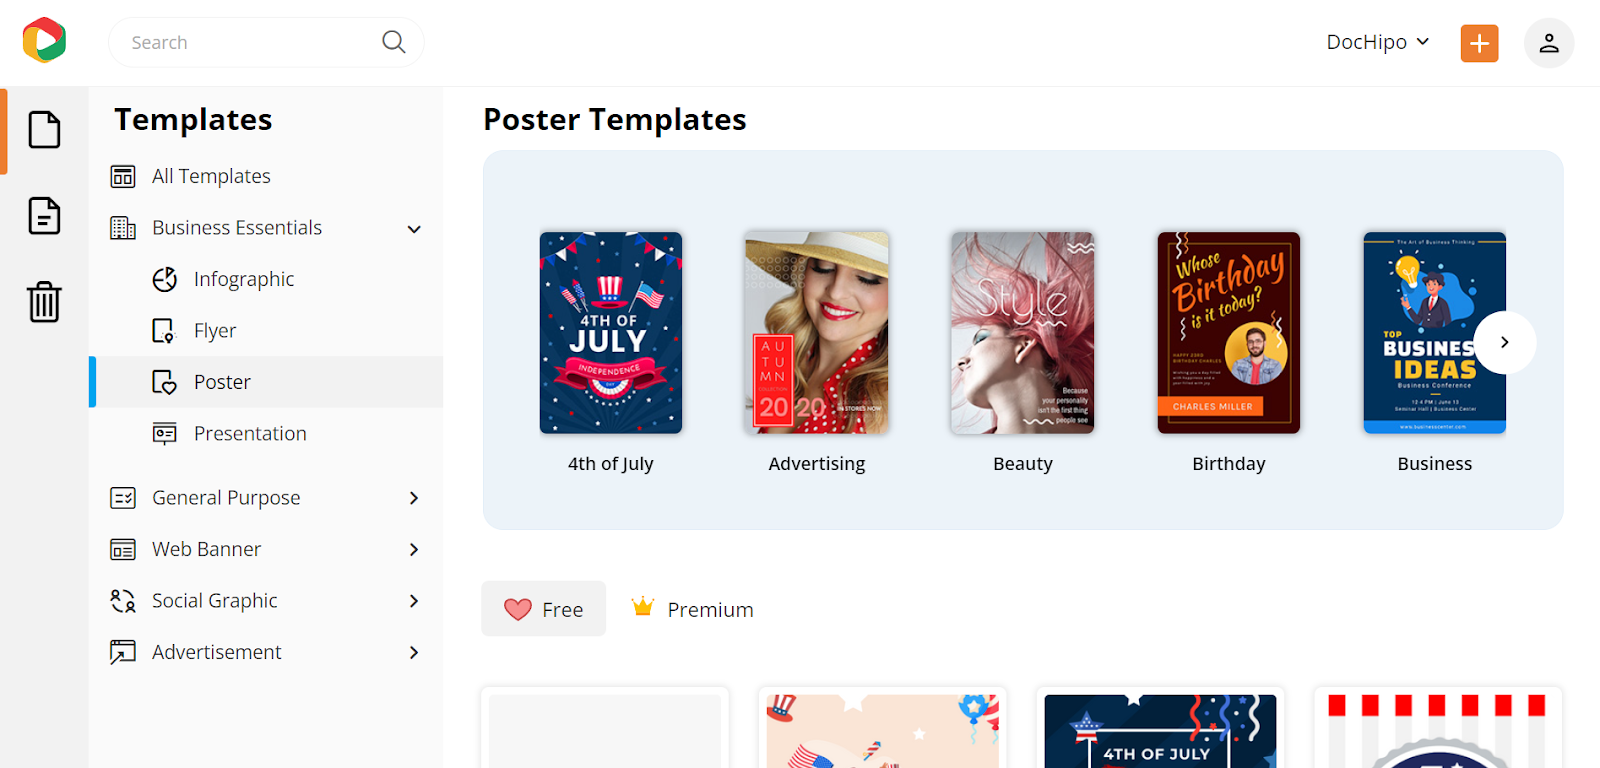Click the Social Graphic people icon
This screenshot has width=1600, height=768.
123,601
